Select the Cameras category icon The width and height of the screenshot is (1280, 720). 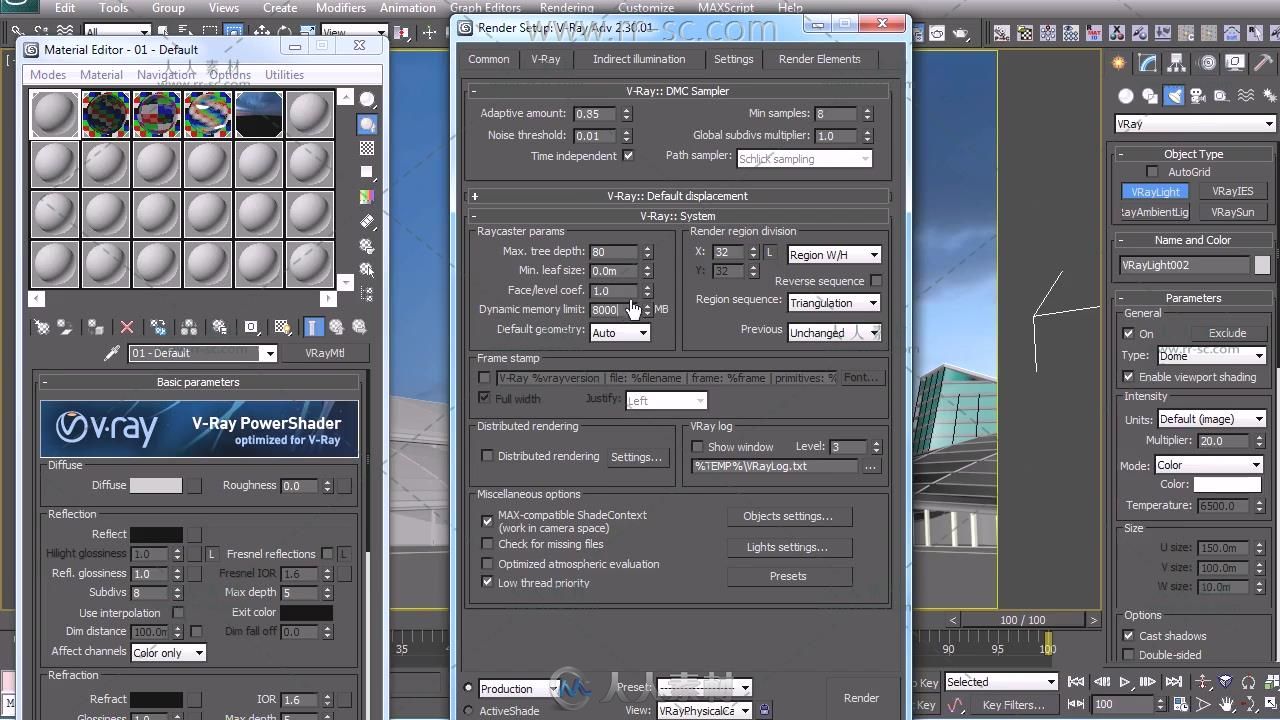[1198, 96]
